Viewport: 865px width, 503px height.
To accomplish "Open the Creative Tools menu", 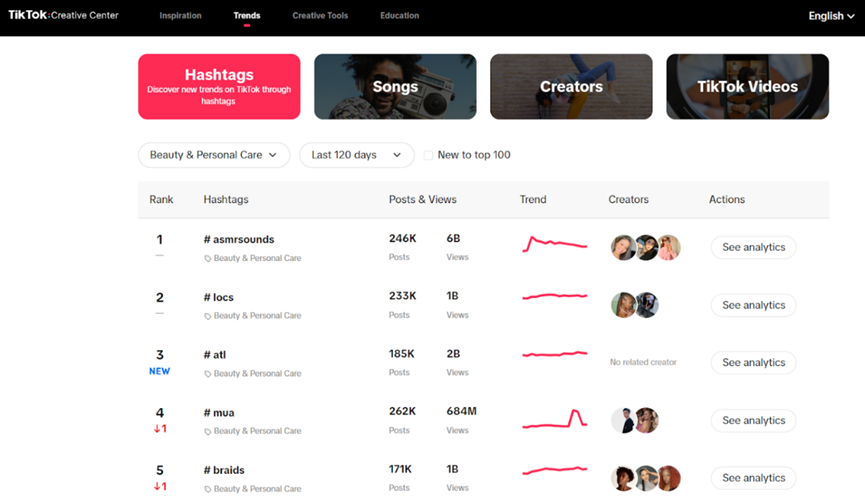I will 320,15.
